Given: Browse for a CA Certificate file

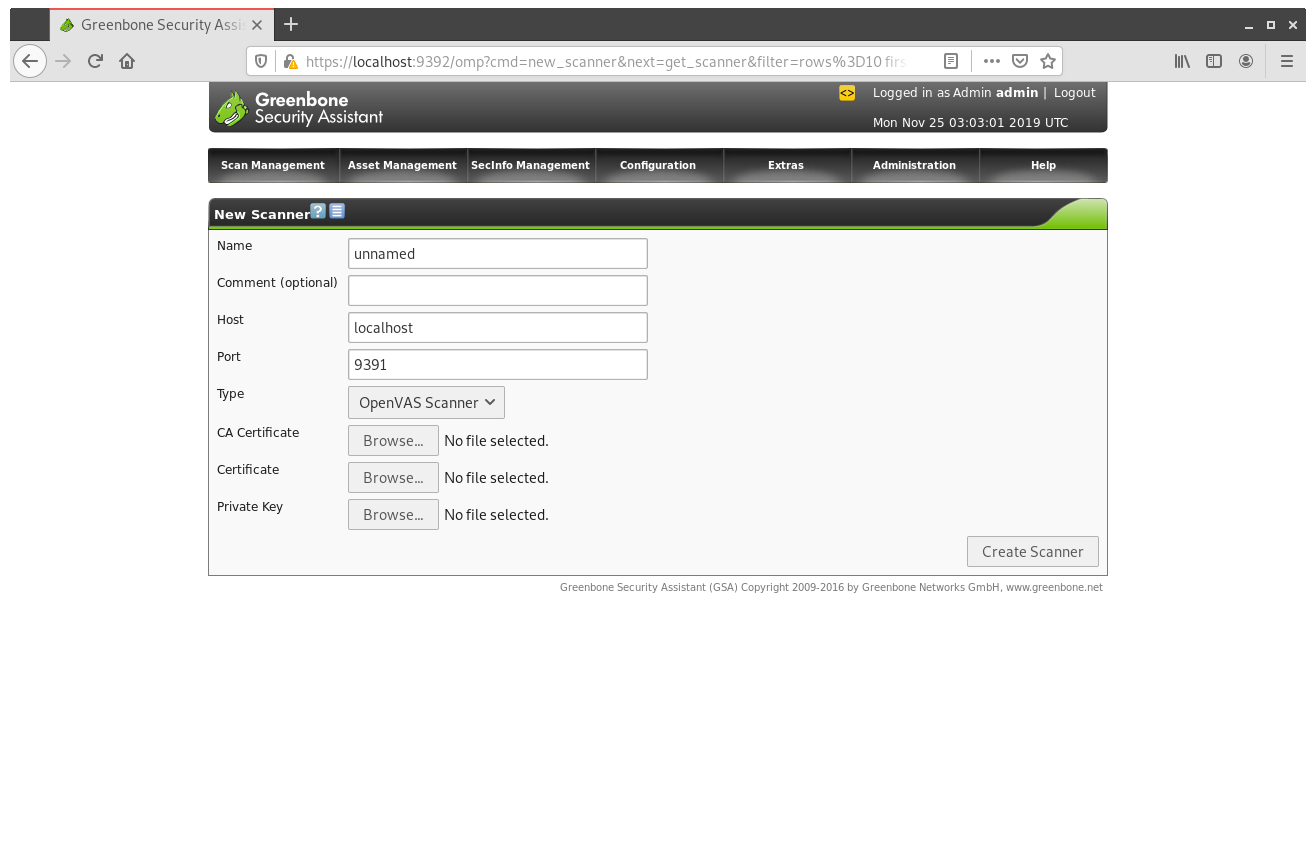Looking at the screenshot, I should pyautogui.click(x=393, y=440).
